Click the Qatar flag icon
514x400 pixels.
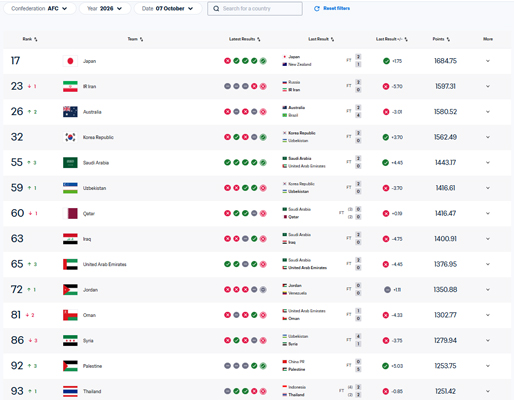tap(70, 213)
